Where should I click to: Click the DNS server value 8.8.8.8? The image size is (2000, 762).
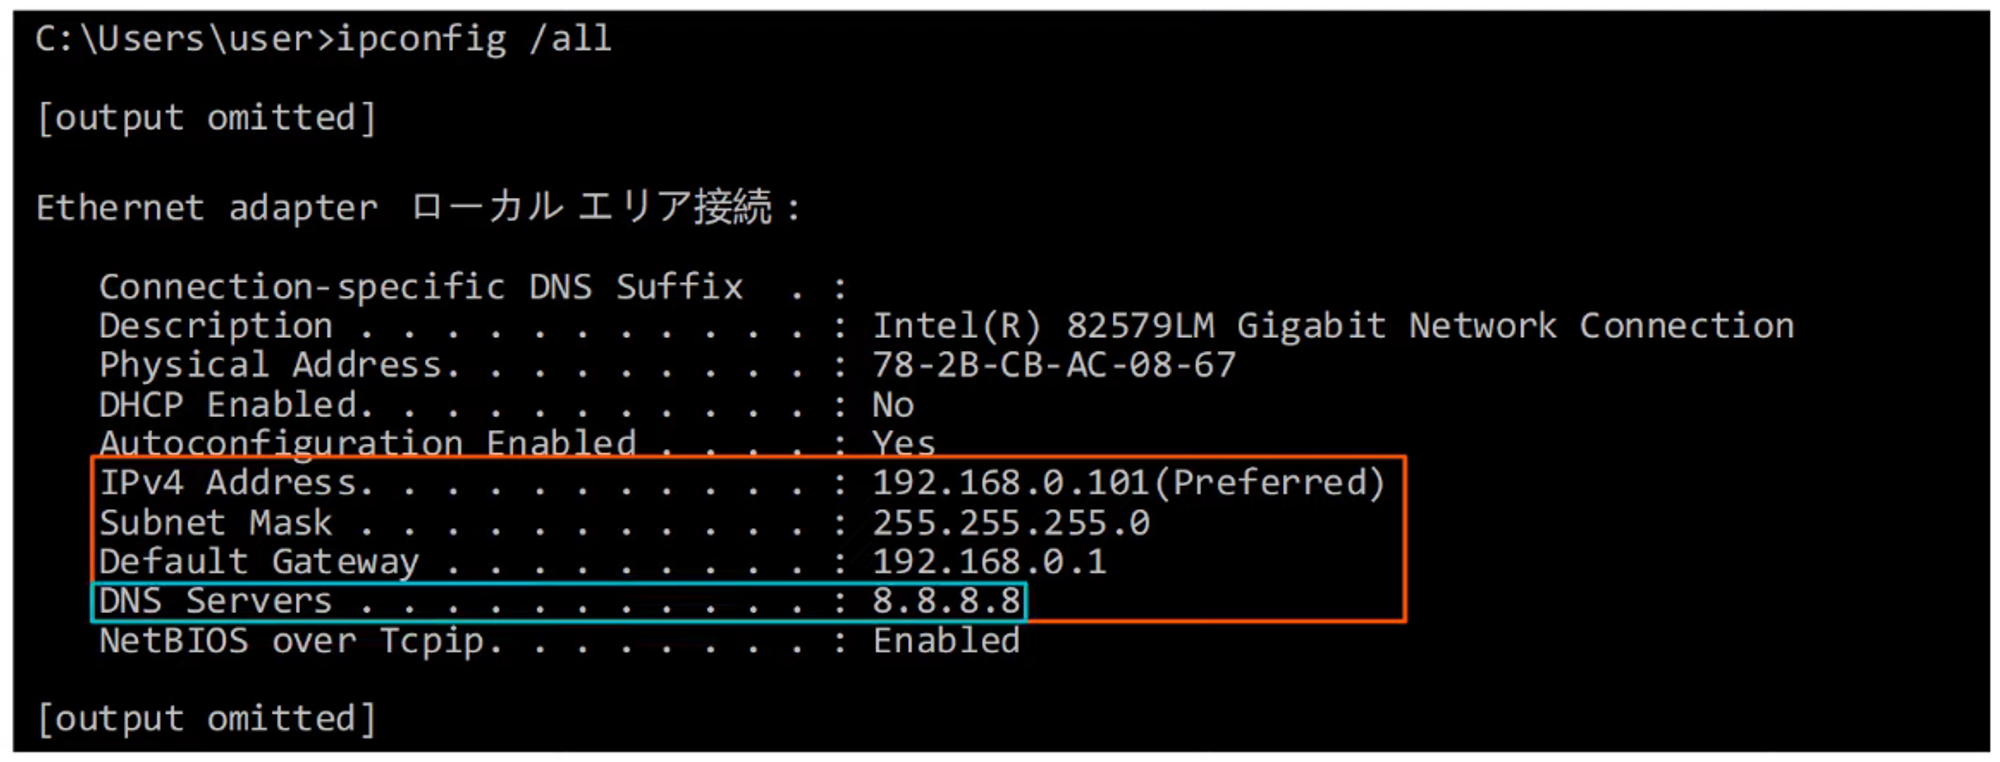[x=946, y=601]
